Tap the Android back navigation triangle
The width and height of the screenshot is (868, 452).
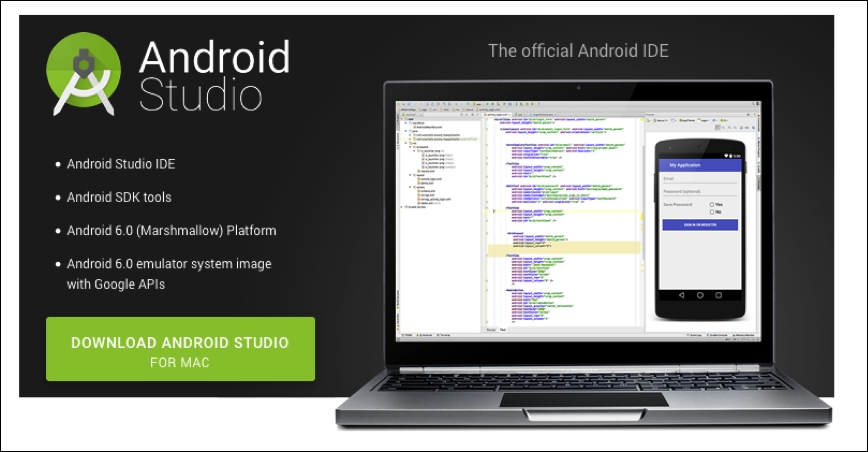tap(681, 295)
